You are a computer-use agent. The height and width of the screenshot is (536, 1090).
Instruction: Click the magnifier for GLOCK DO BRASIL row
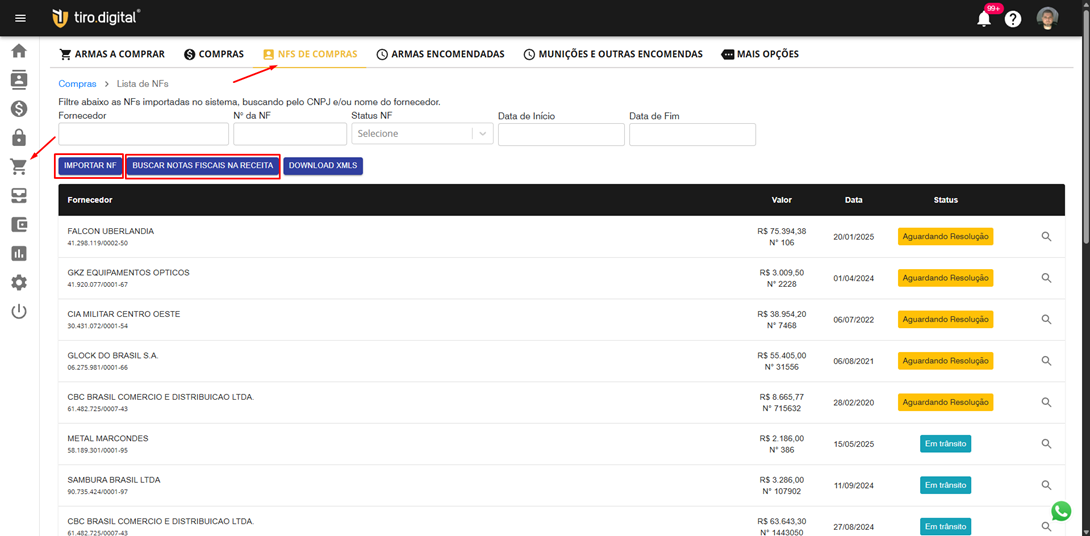coord(1046,361)
